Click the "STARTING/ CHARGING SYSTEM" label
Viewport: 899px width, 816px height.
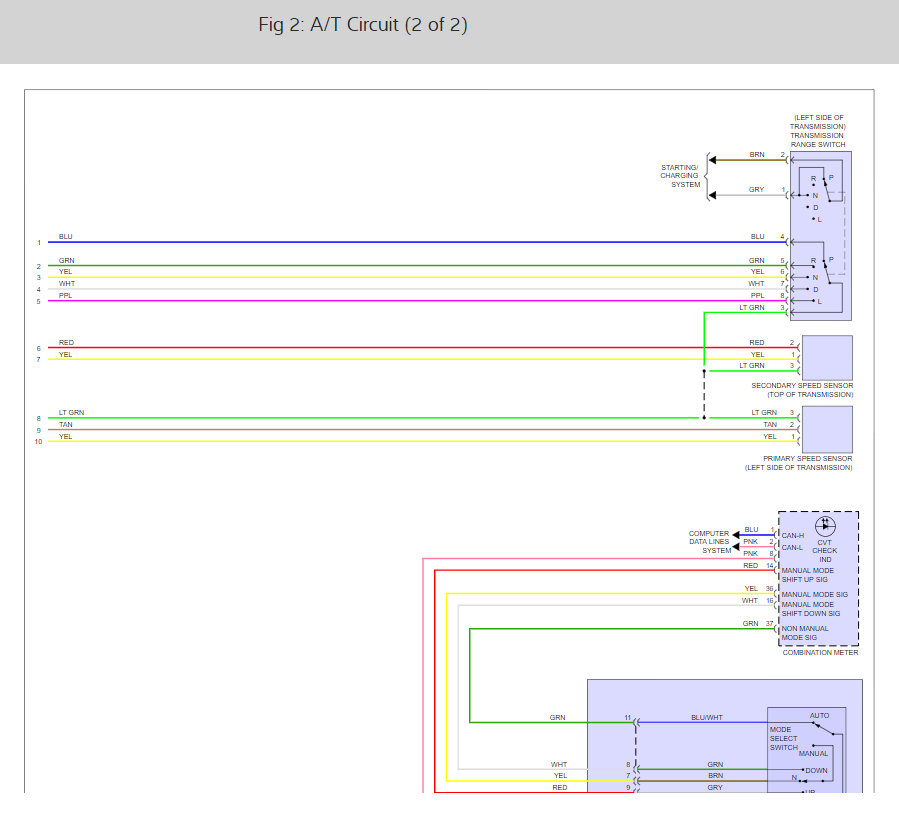[680, 176]
